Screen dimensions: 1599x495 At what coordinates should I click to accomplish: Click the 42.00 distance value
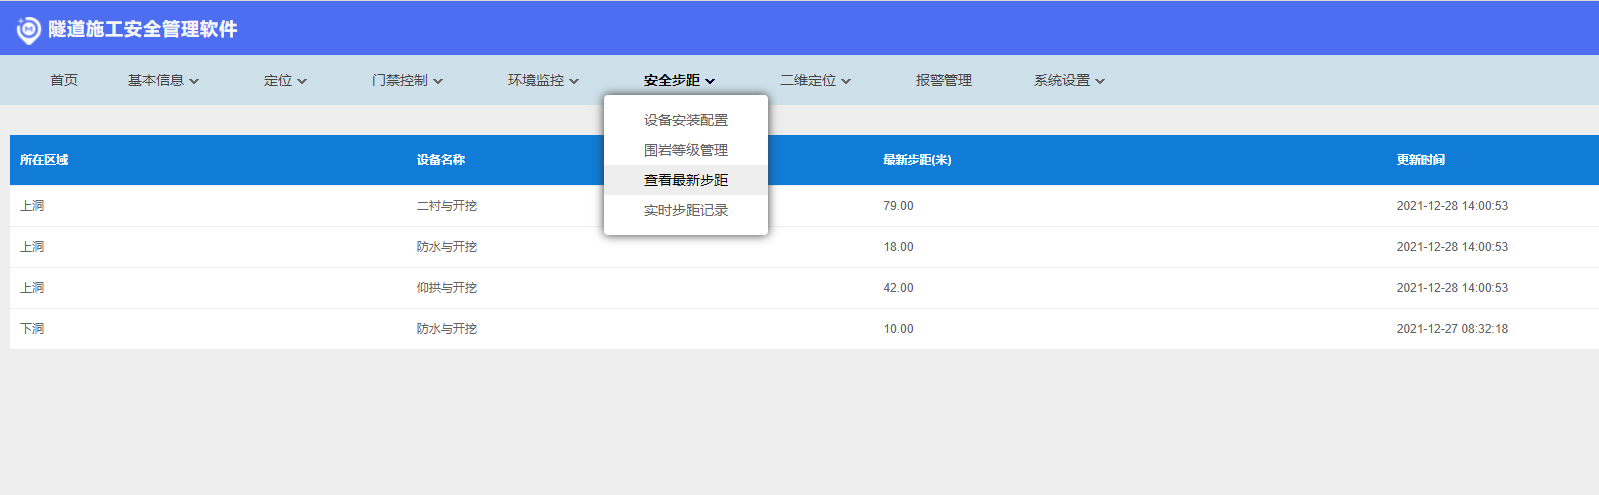898,288
